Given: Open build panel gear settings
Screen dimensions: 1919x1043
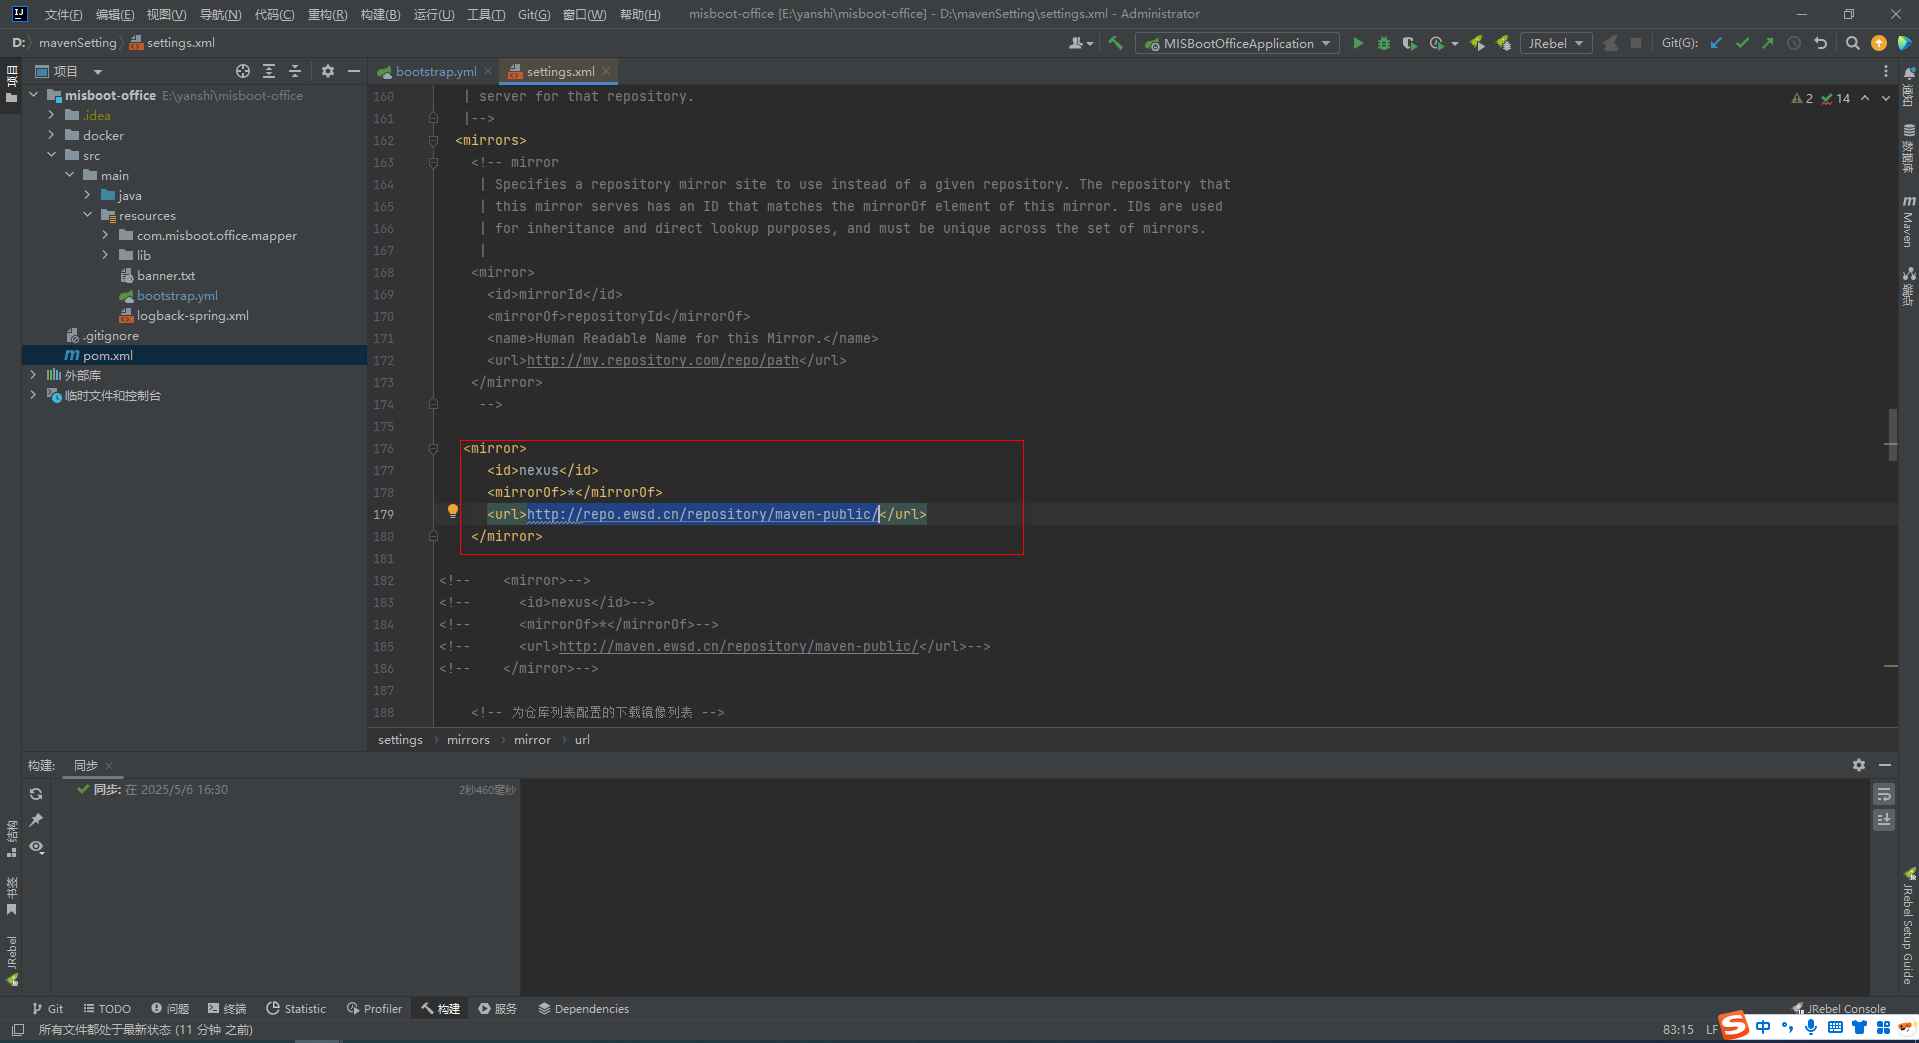Looking at the screenshot, I should coord(1858,765).
